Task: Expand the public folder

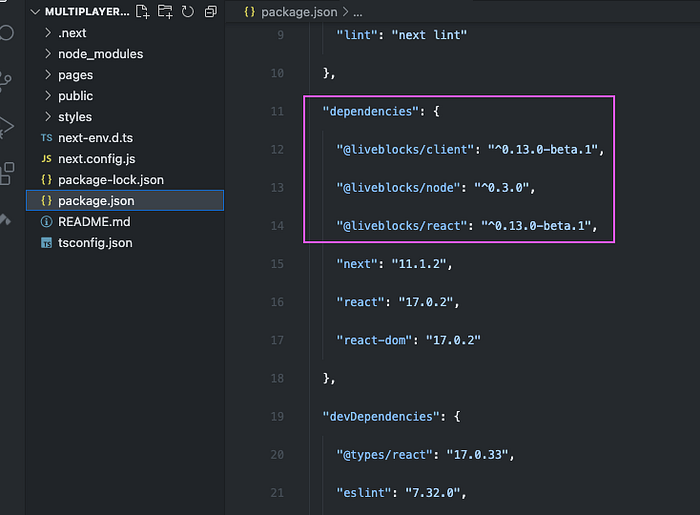Action: pos(75,96)
